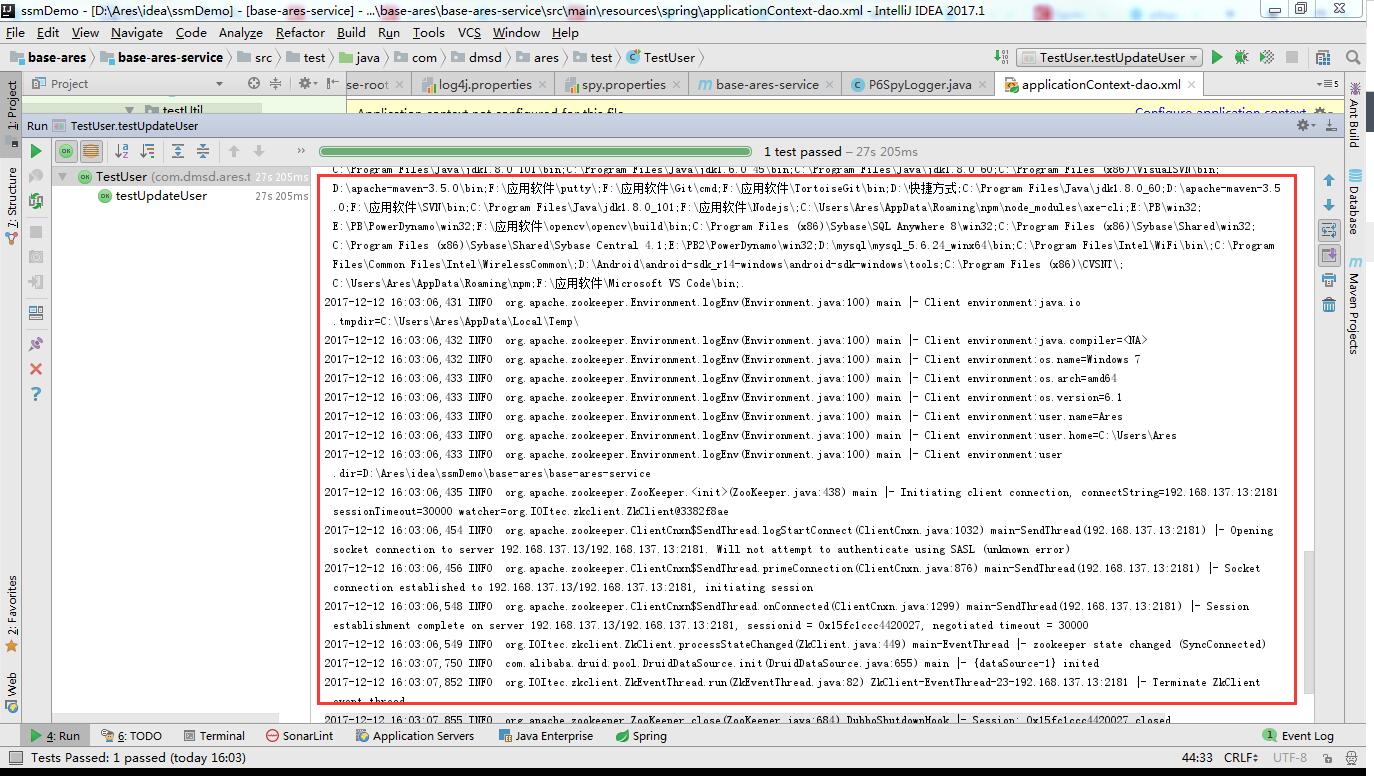
Task: Close the Run tab with red X icon
Action: click(x=36, y=369)
